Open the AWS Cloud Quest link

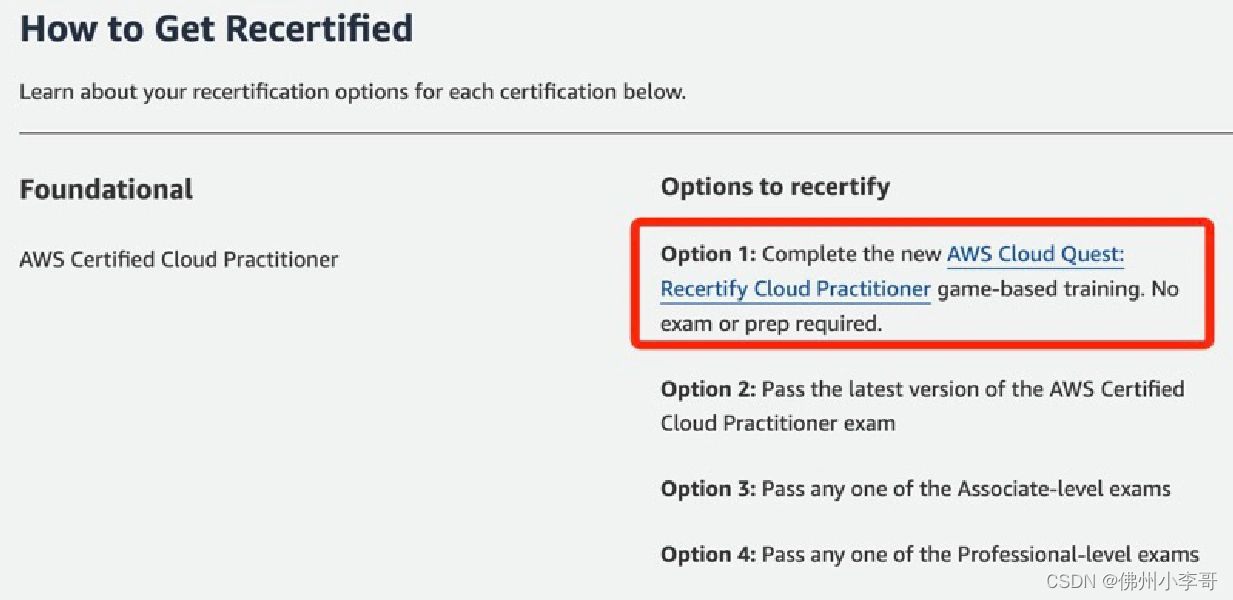pos(1036,255)
